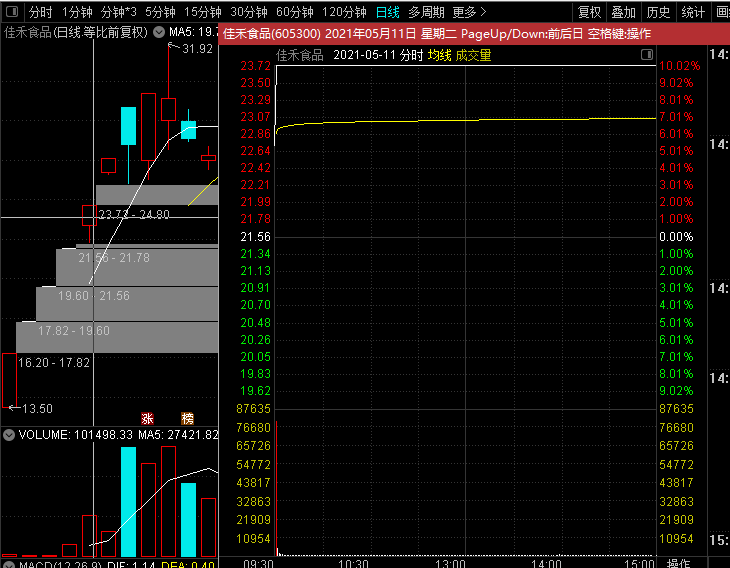Click the 操作 button at bottom right
730x568 pixels.
678,563
